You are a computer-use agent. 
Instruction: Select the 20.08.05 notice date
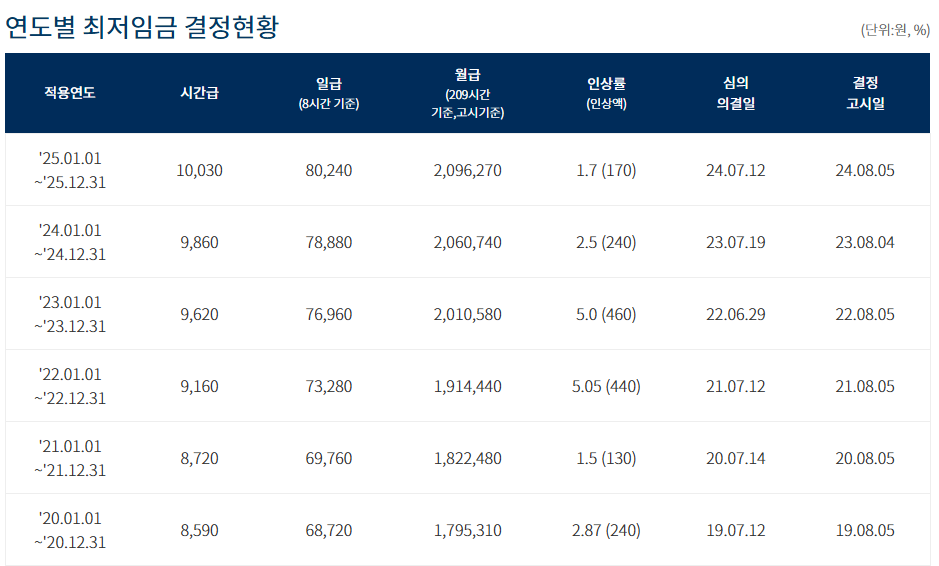865,458
